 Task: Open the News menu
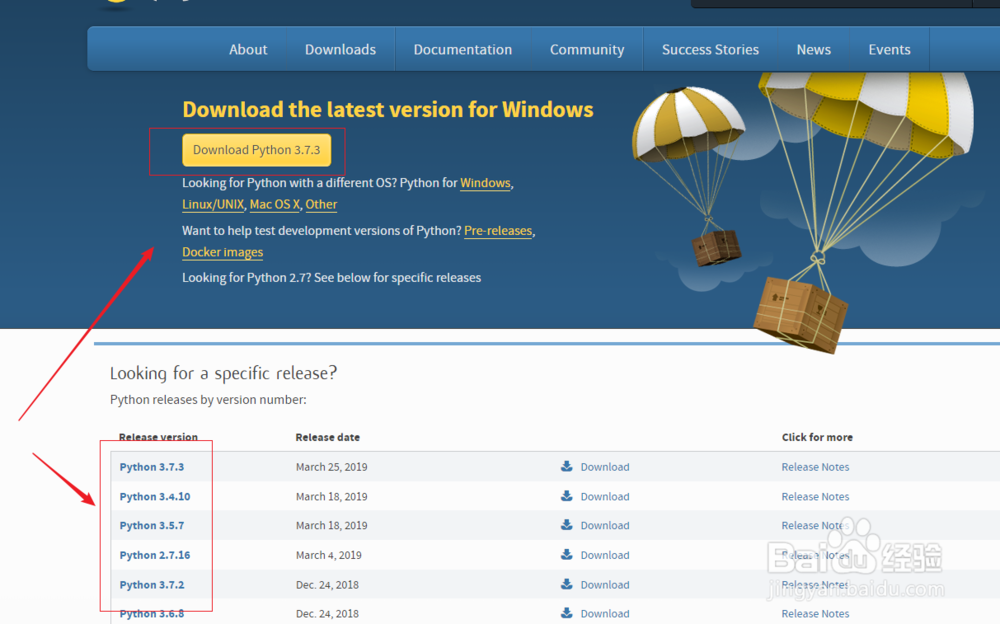[813, 48]
